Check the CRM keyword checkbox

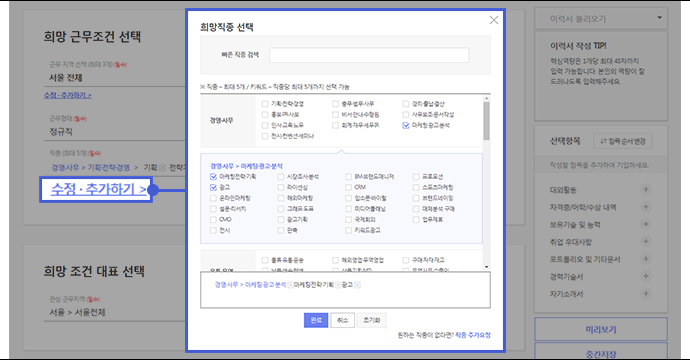click(x=349, y=187)
